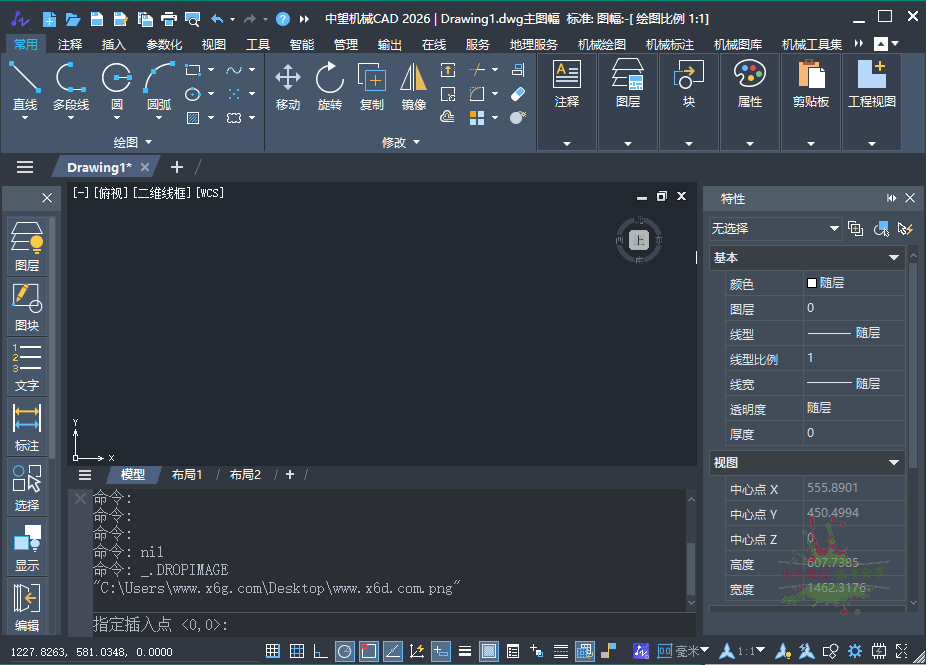Toggle grid display in the status bar
The height and width of the screenshot is (665, 926).
coord(297,650)
